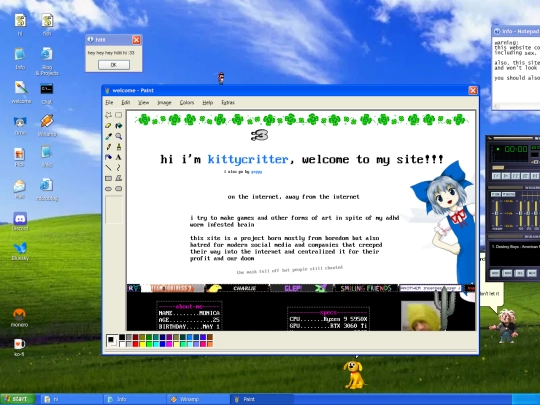Click the Winamp stop button
Screen dimensions: 540x405
[525, 176]
